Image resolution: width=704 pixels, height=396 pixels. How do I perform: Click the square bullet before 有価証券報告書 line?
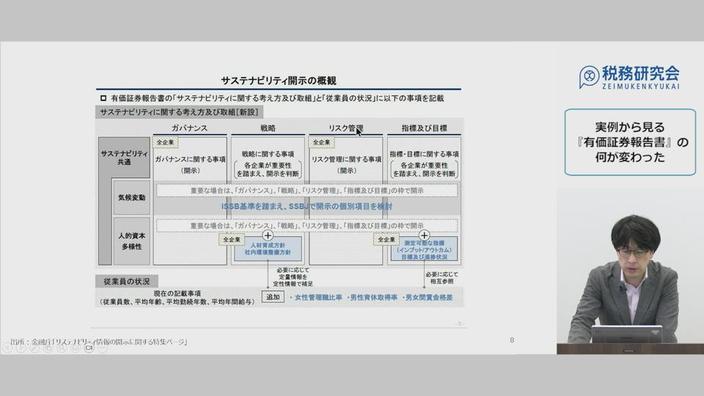pos(103,98)
